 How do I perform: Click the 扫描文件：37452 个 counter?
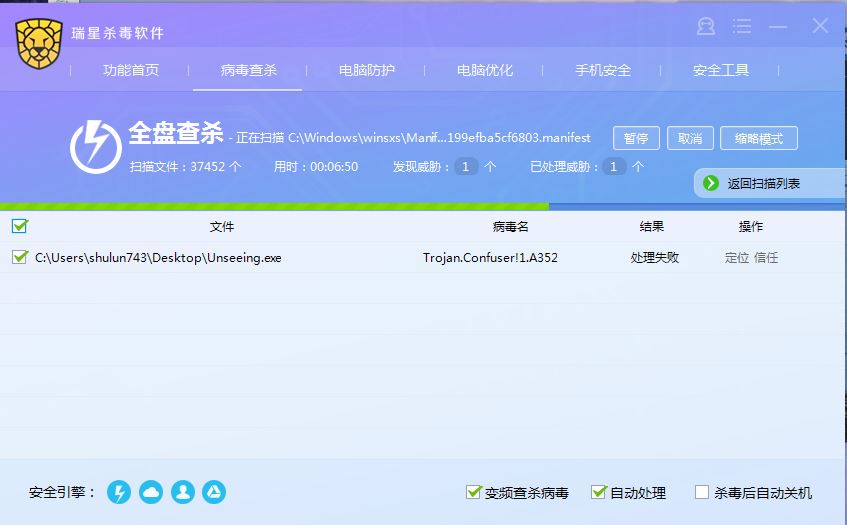(x=185, y=166)
